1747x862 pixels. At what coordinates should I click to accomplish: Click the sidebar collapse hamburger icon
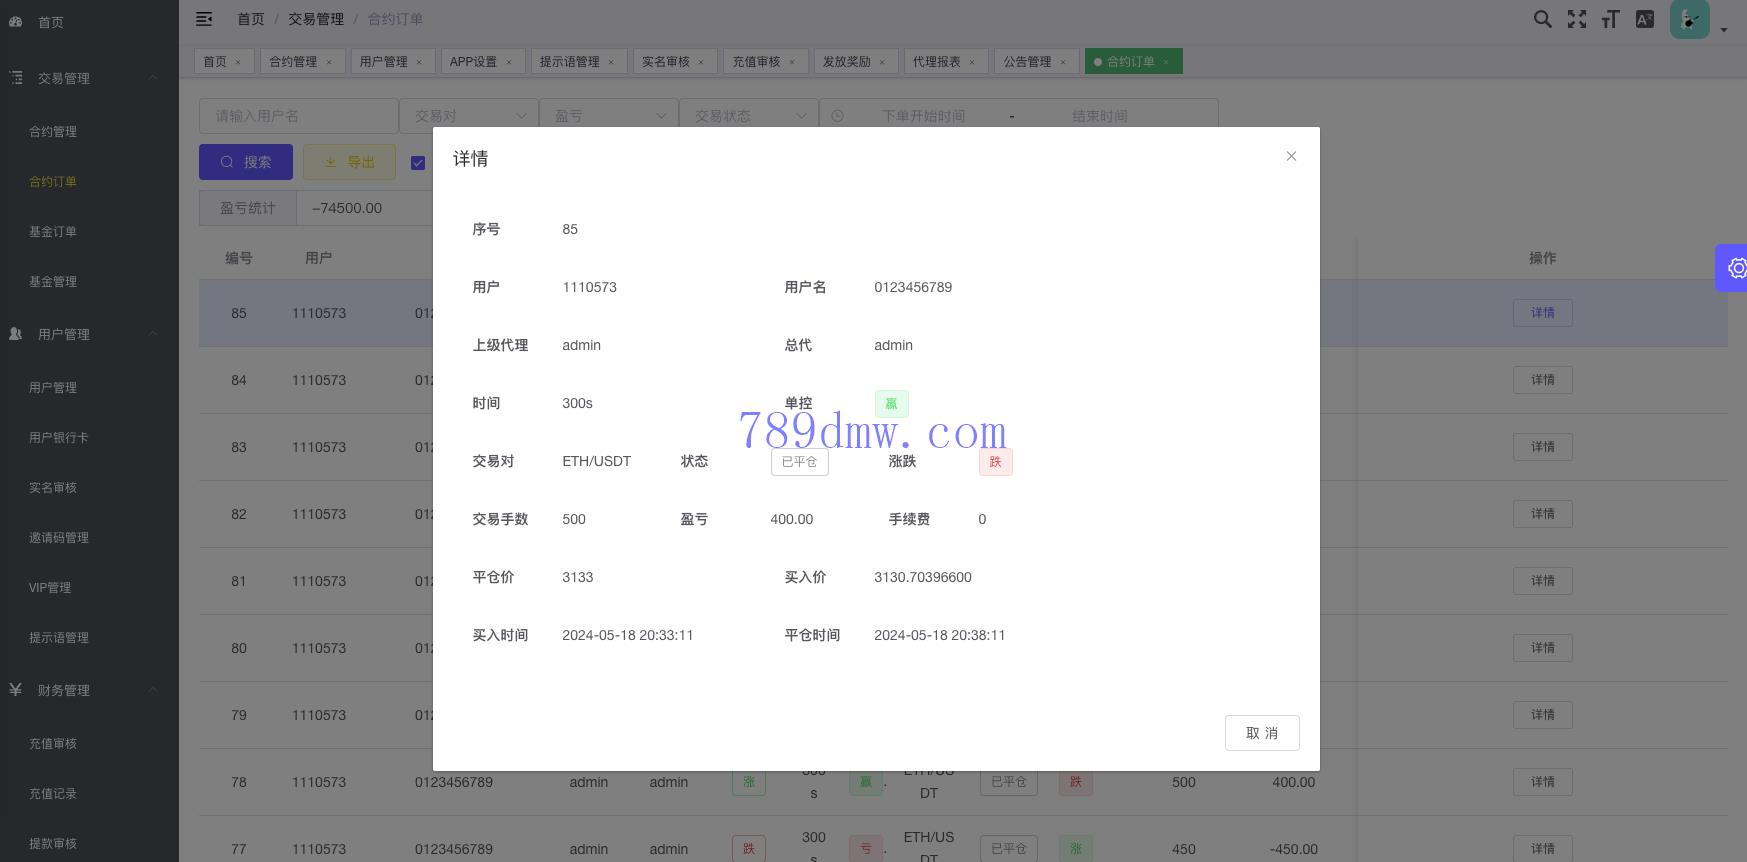pos(204,19)
